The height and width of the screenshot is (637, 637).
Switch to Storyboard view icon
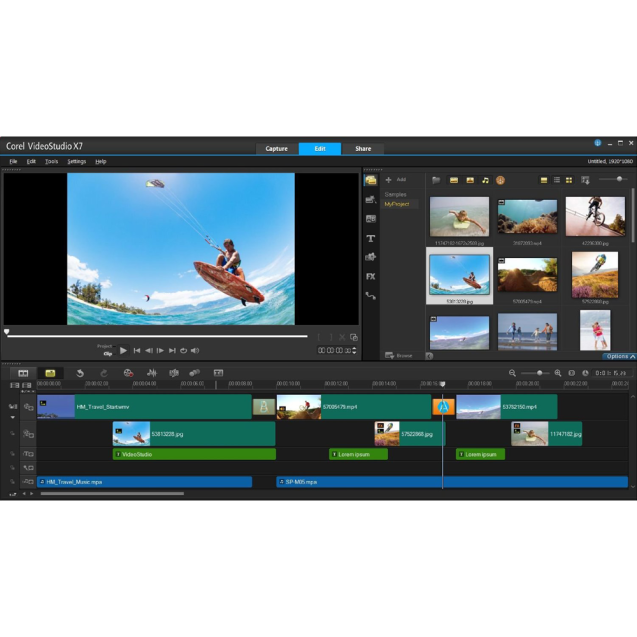(x=23, y=373)
